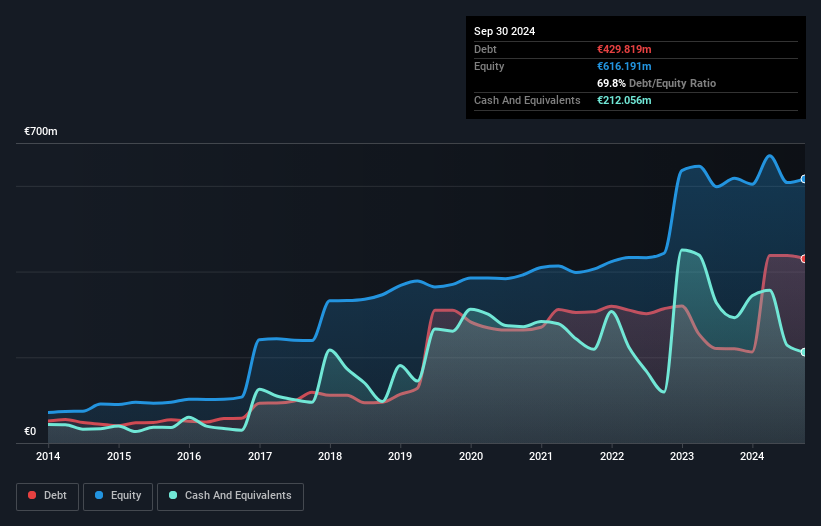Click the 2018 x-axis label

(330, 456)
